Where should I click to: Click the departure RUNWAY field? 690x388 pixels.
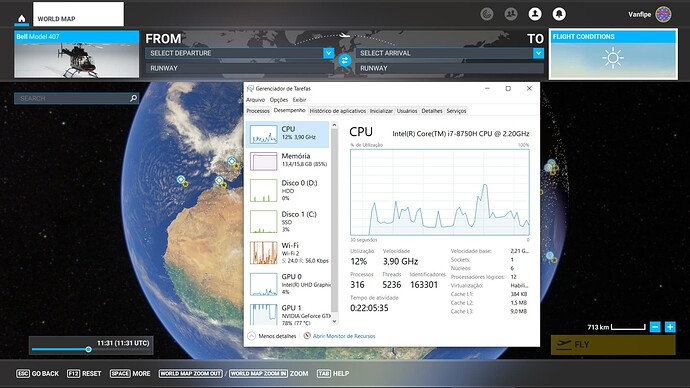click(239, 68)
